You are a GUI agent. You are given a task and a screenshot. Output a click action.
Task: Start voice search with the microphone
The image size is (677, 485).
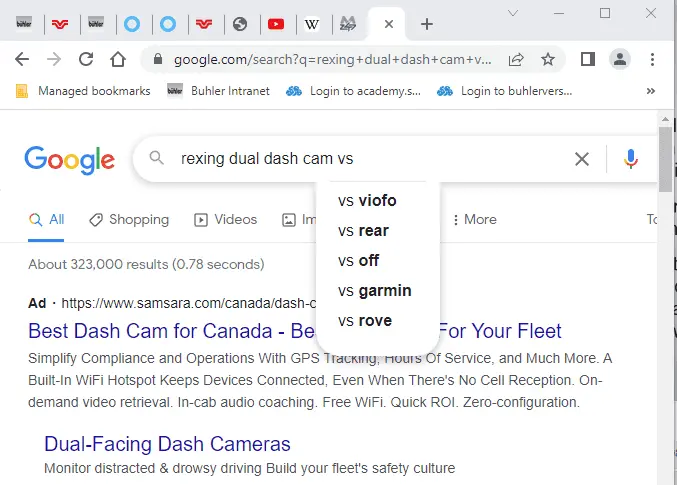click(x=630, y=159)
